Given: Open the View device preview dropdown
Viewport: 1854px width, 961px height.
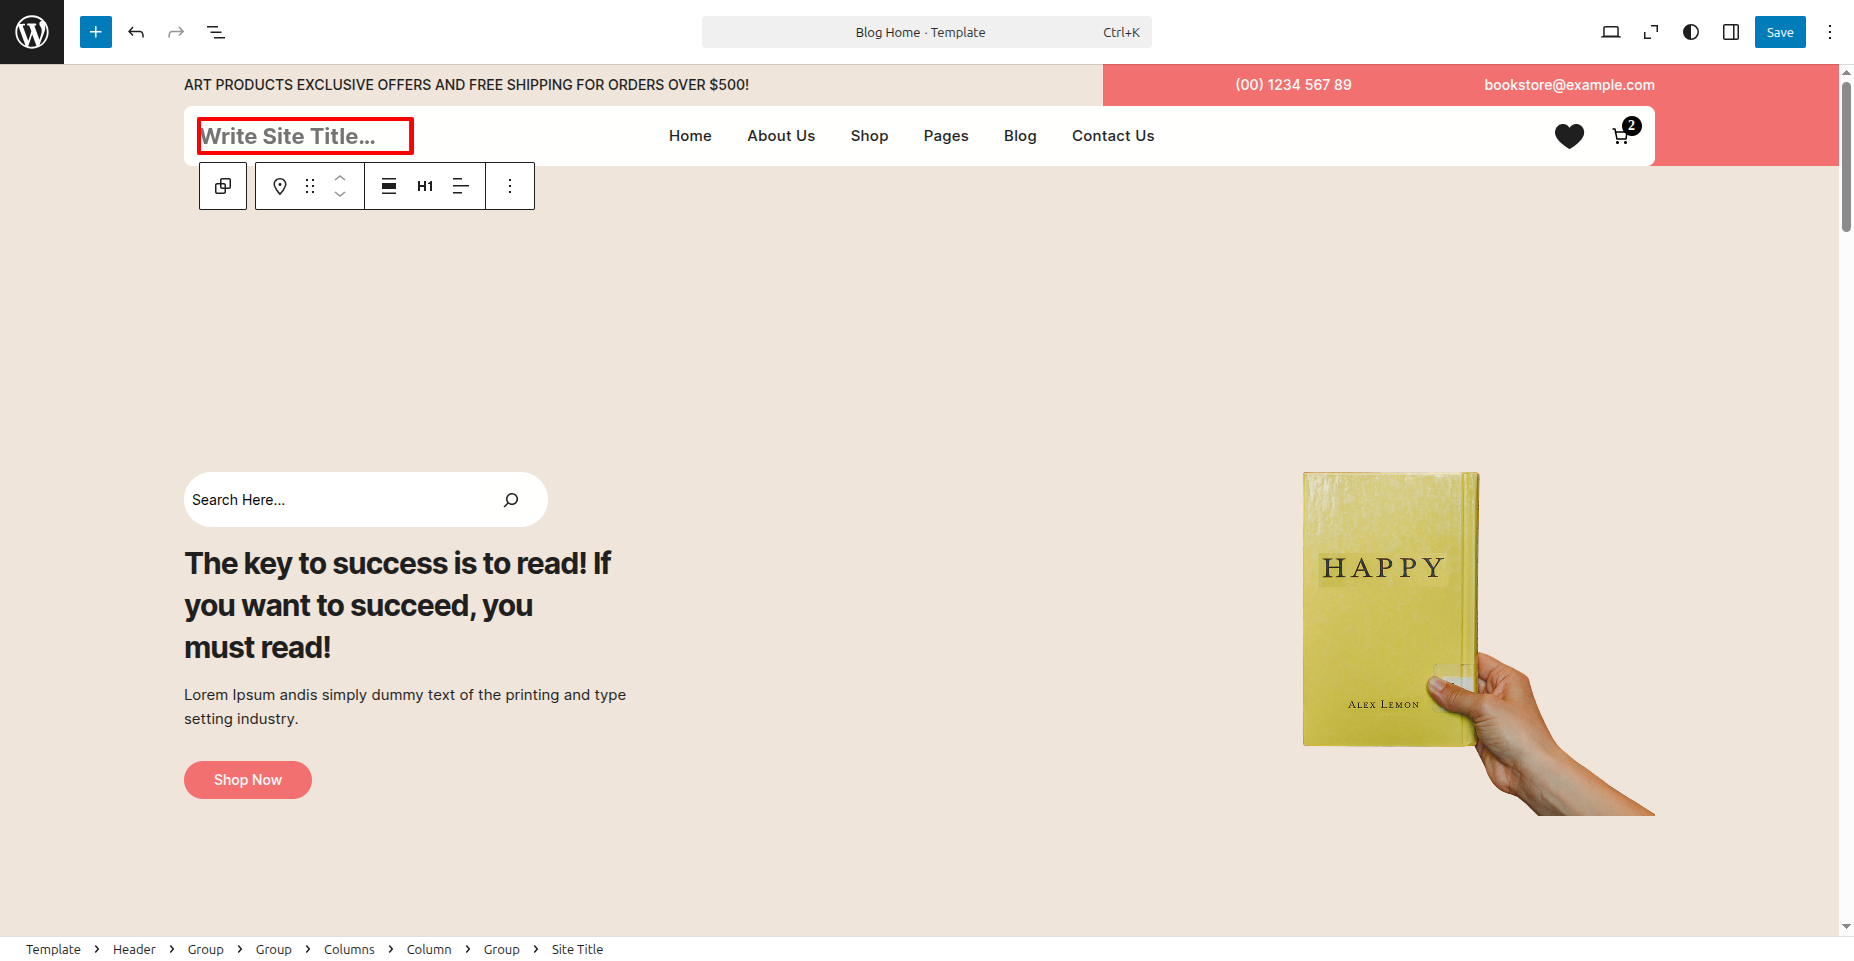Looking at the screenshot, I should [x=1611, y=32].
